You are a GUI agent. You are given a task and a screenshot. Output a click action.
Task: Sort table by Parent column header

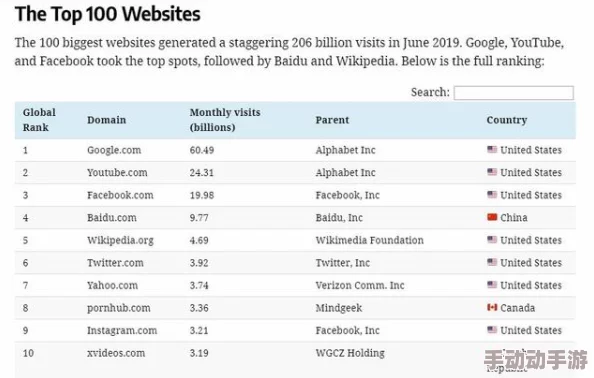(332, 120)
